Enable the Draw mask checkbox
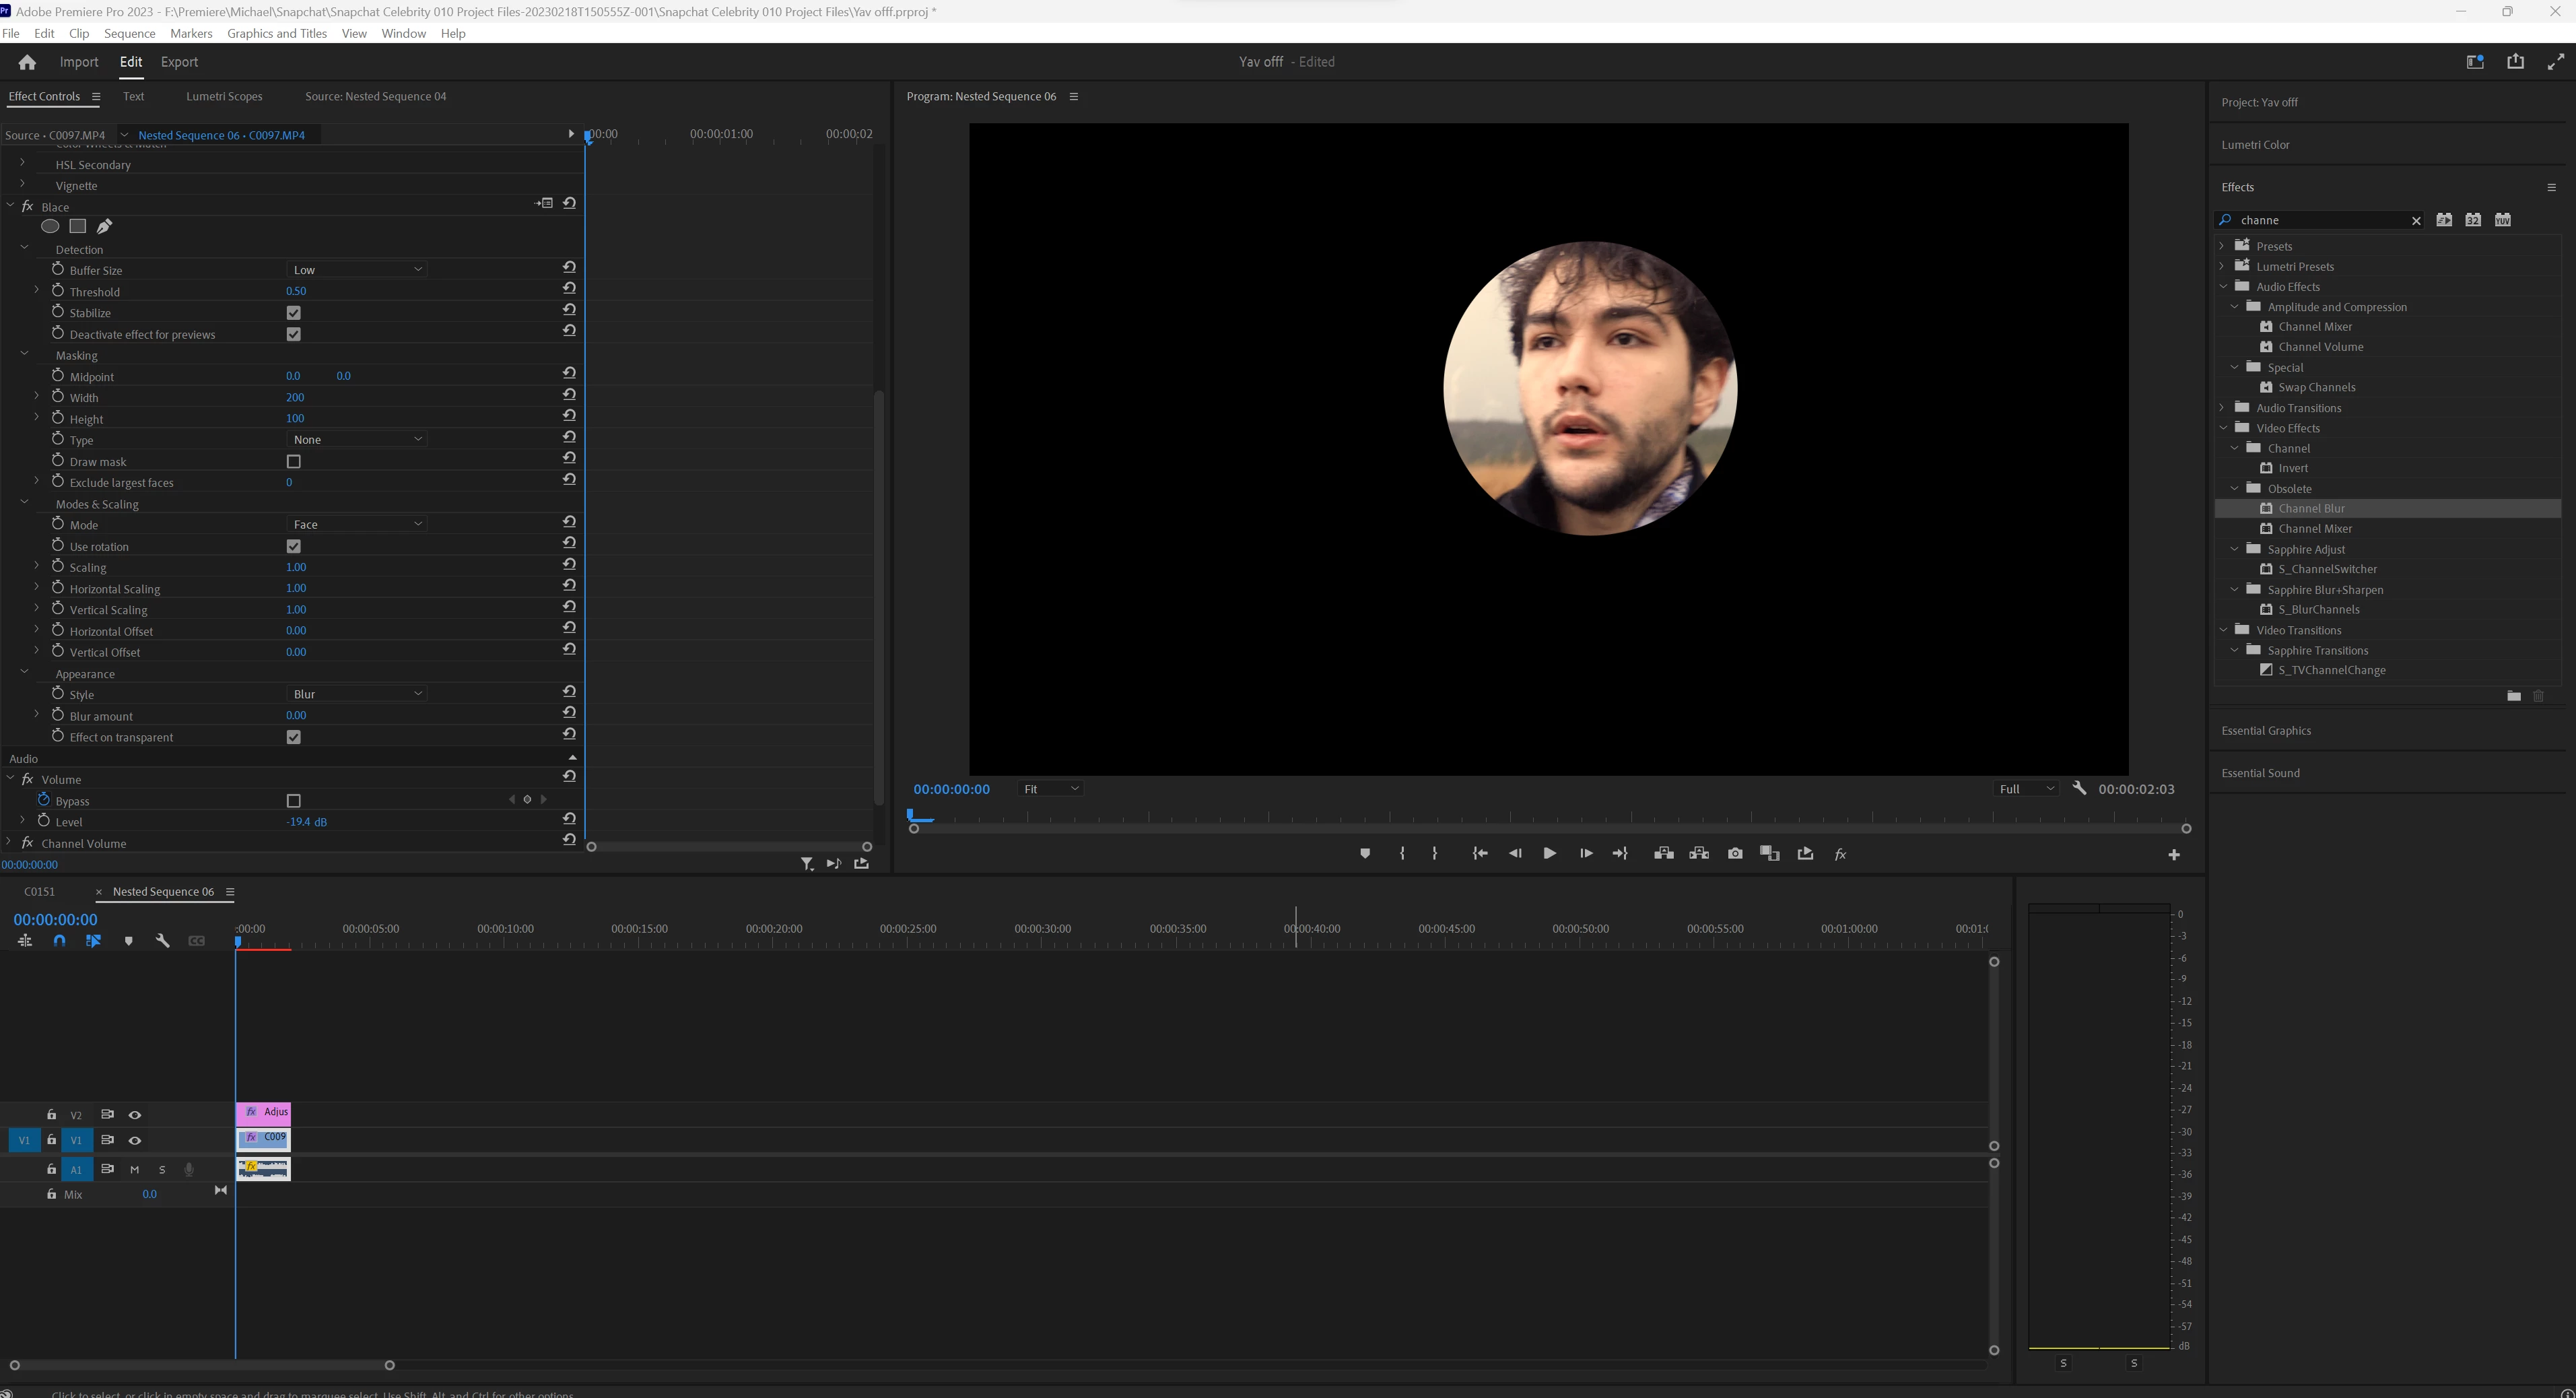2576x1398 pixels. tap(293, 461)
